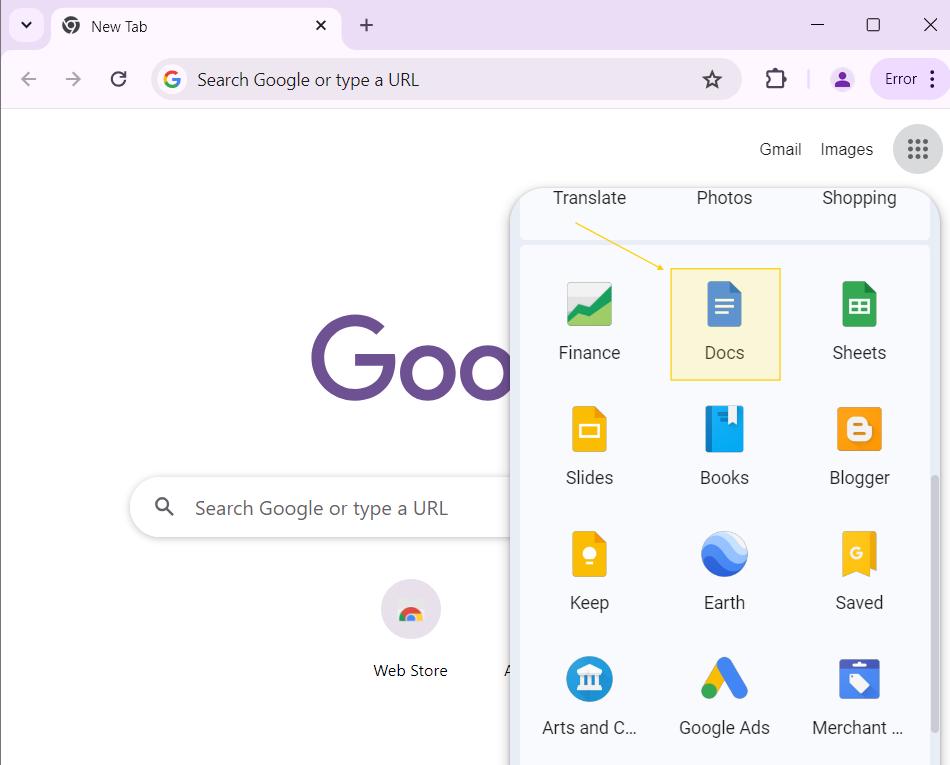Minimize the Chrome window
This screenshot has height=765, width=950.
(817, 25)
